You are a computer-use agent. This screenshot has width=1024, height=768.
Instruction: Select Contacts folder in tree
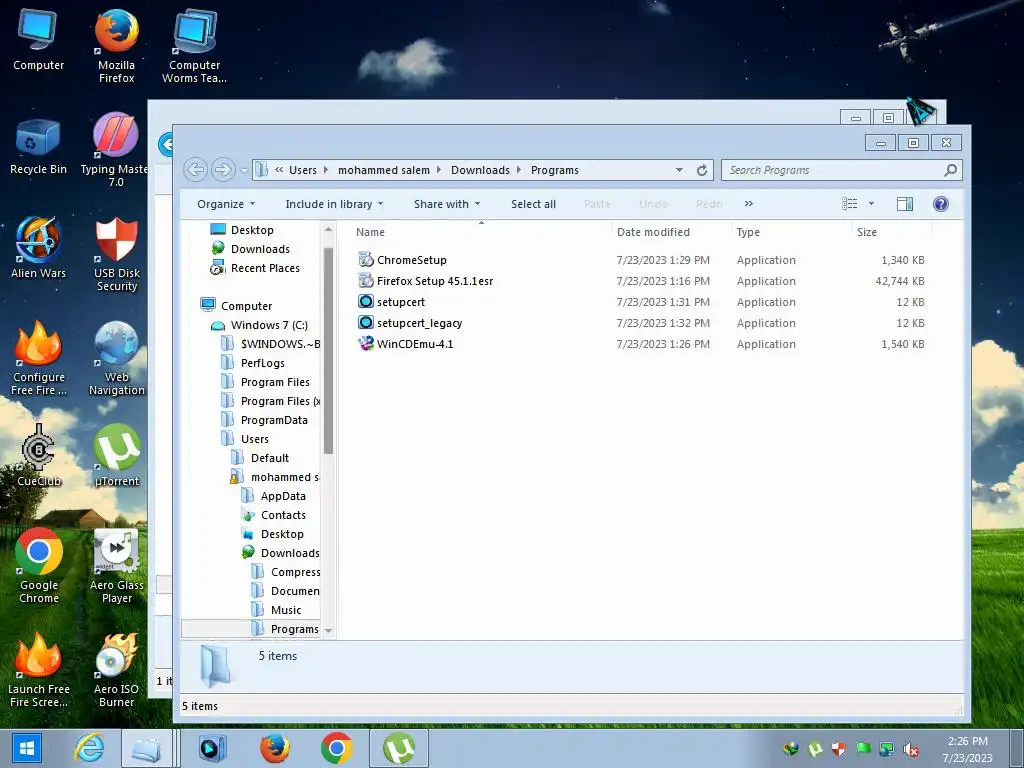pyautogui.click(x=283, y=515)
